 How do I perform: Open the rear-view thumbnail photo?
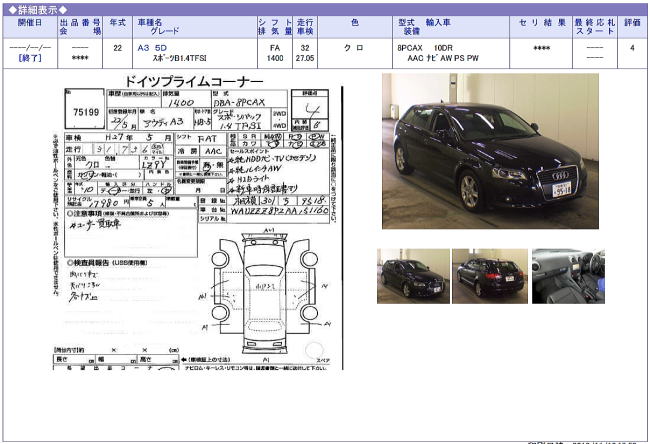point(490,276)
